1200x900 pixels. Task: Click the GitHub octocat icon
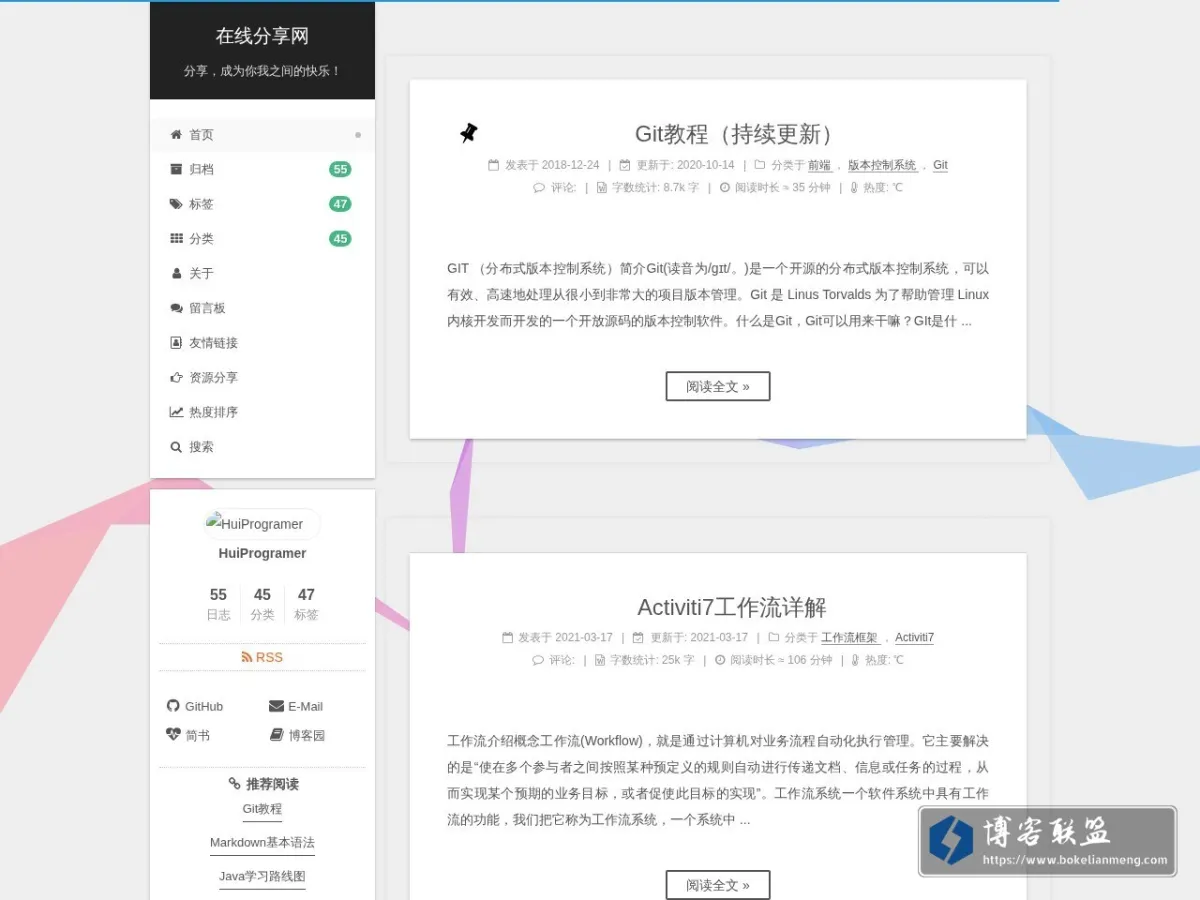(x=172, y=706)
